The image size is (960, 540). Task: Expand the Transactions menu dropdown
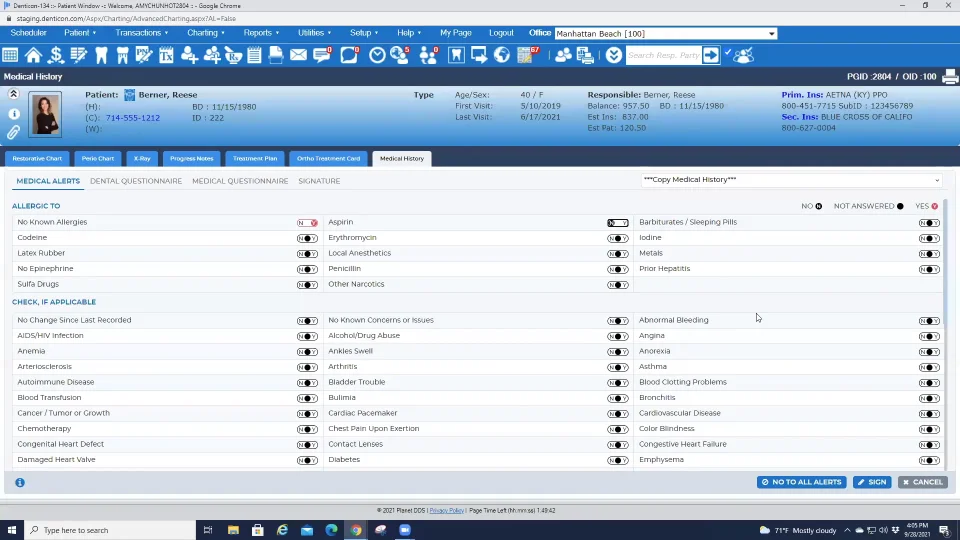pyautogui.click(x=141, y=32)
